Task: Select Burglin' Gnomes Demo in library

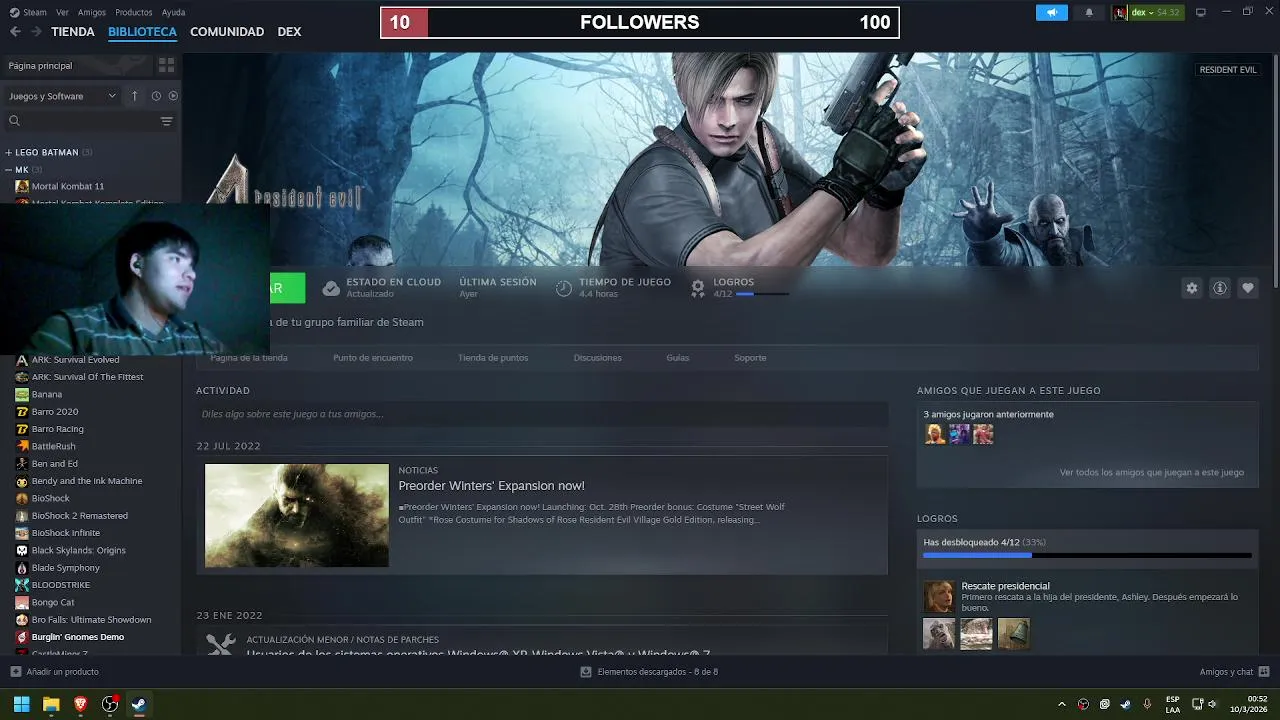Action: (x=78, y=637)
